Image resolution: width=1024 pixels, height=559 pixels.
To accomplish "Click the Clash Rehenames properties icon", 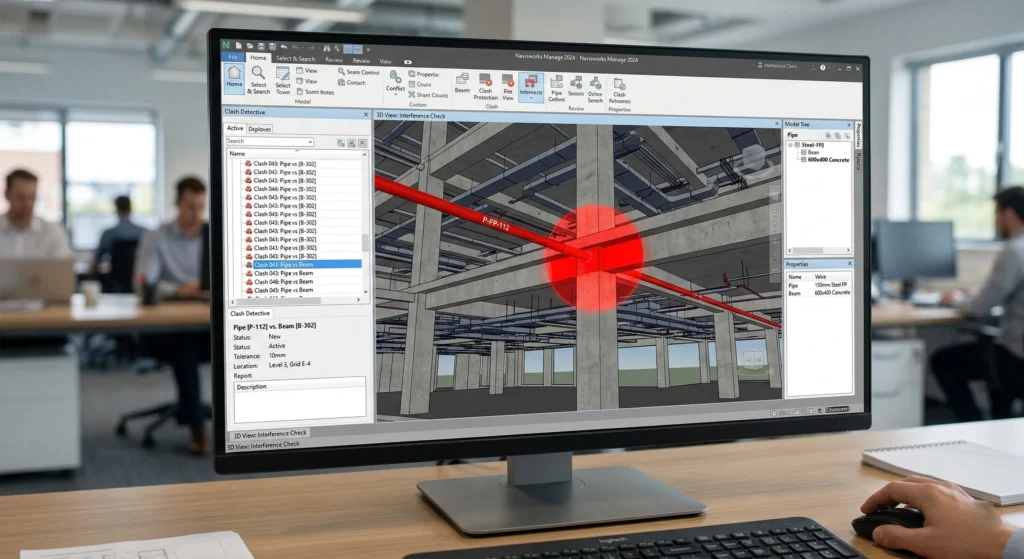I will (x=619, y=89).
